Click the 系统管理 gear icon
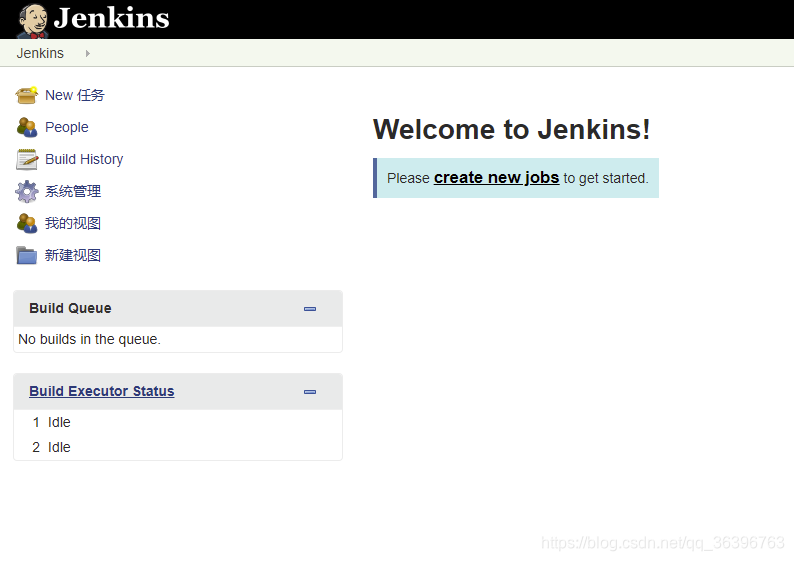Screen dimensions: 794x561 click(26, 191)
